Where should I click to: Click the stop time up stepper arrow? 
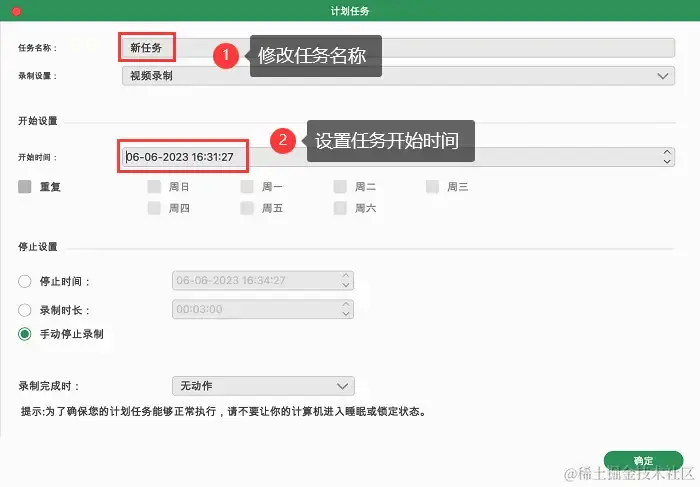pyautogui.click(x=346, y=276)
